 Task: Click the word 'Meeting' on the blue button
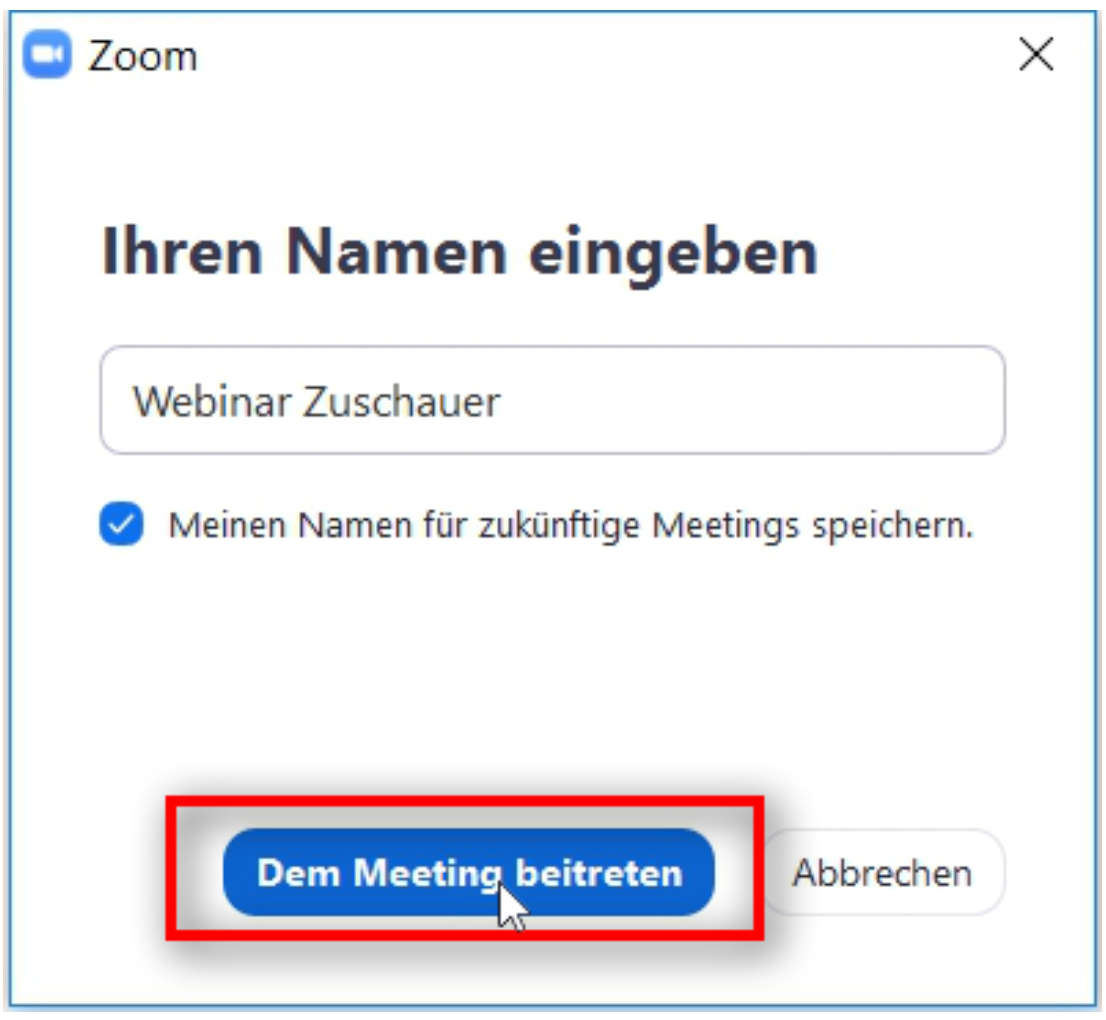click(428, 873)
